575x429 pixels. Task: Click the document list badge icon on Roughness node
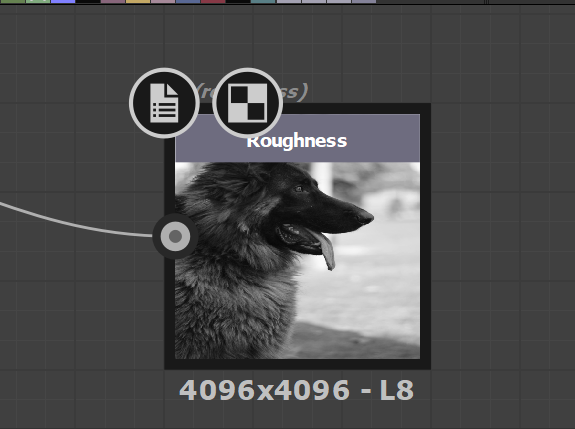pyautogui.click(x=164, y=103)
